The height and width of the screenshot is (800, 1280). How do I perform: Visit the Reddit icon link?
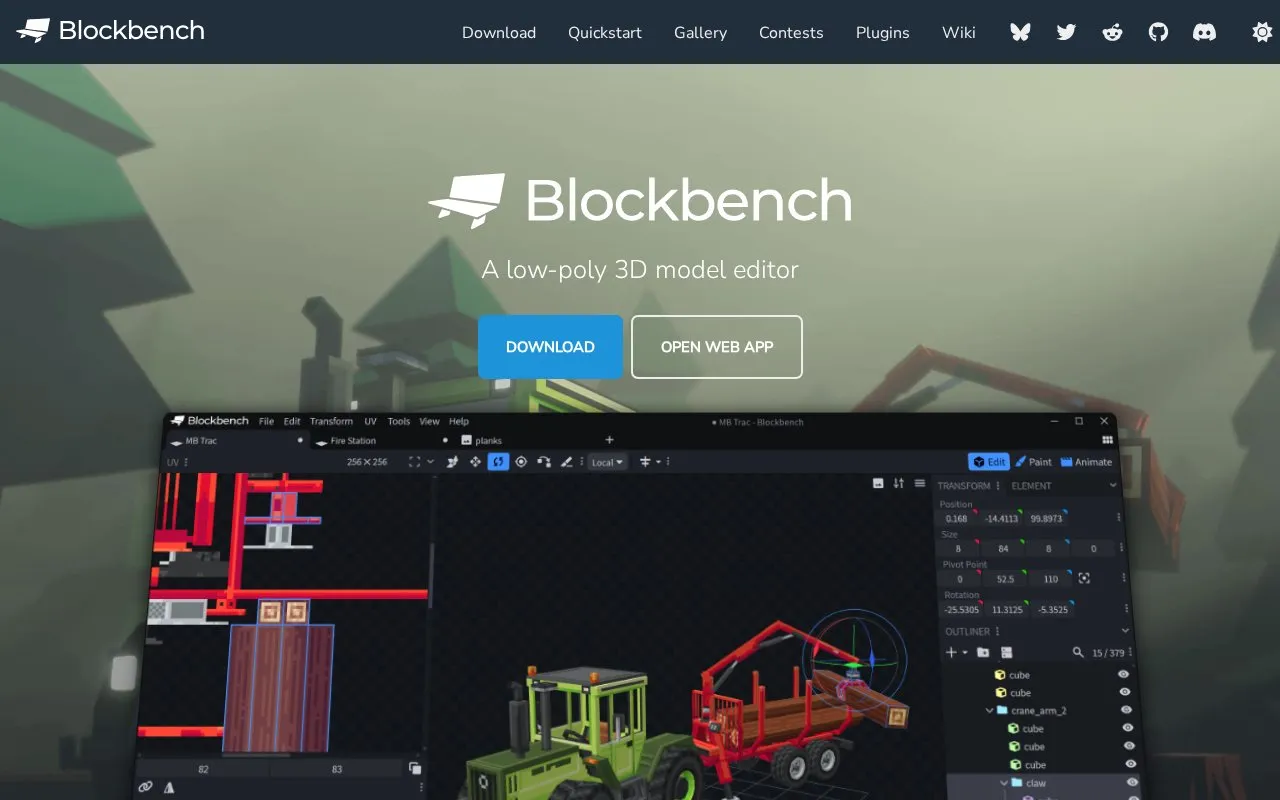point(1112,32)
